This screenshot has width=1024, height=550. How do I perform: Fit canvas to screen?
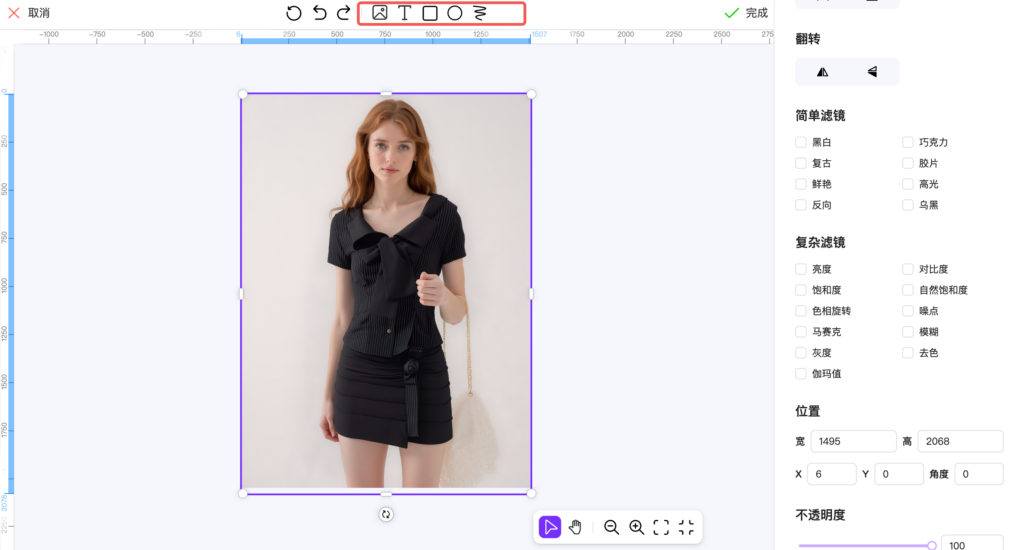tap(662, 527)
